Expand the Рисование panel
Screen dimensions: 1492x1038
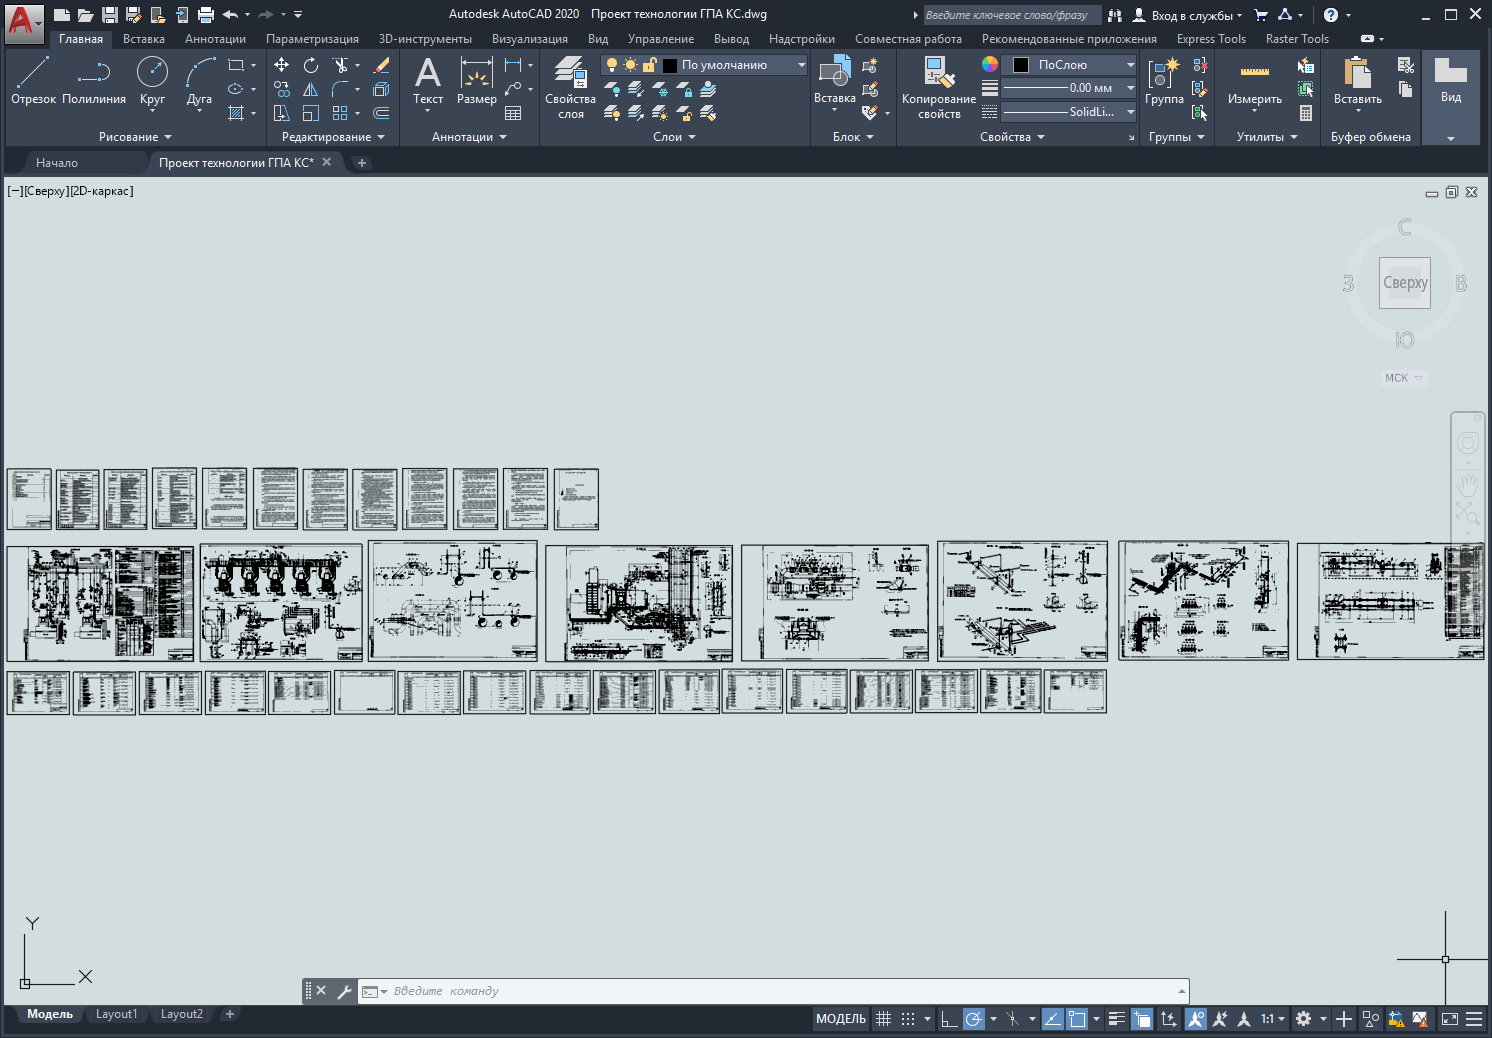coord(135,137)
